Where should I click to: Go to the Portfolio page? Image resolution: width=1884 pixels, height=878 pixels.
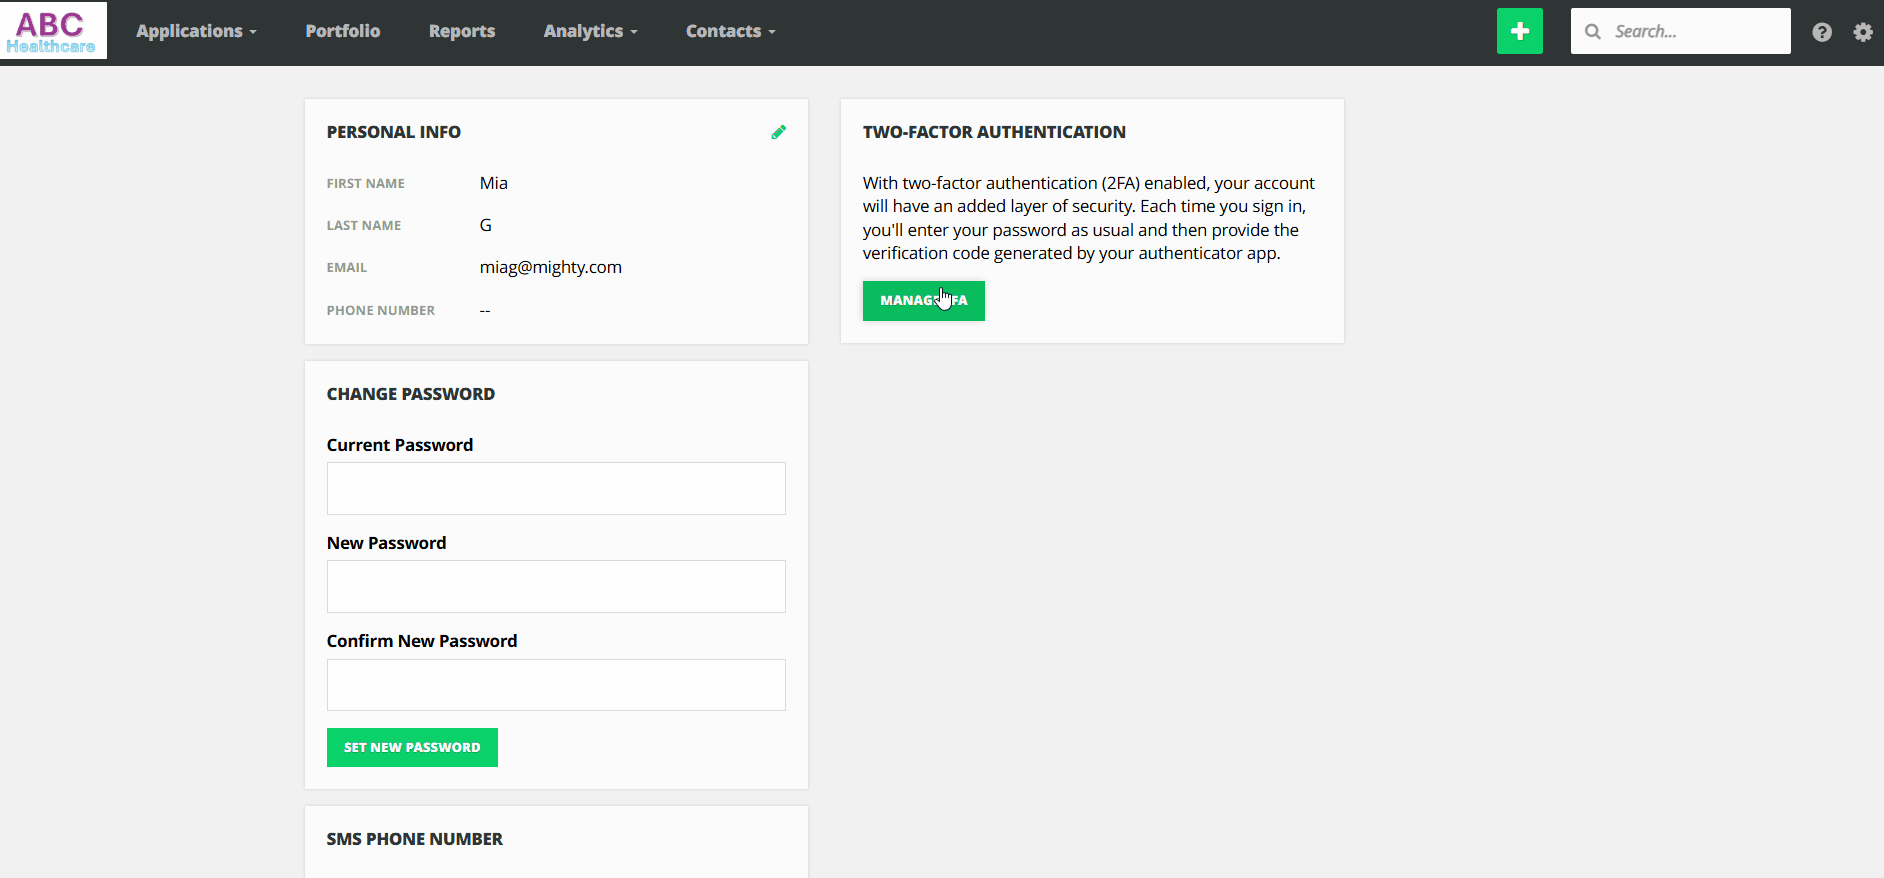(343, 31)
